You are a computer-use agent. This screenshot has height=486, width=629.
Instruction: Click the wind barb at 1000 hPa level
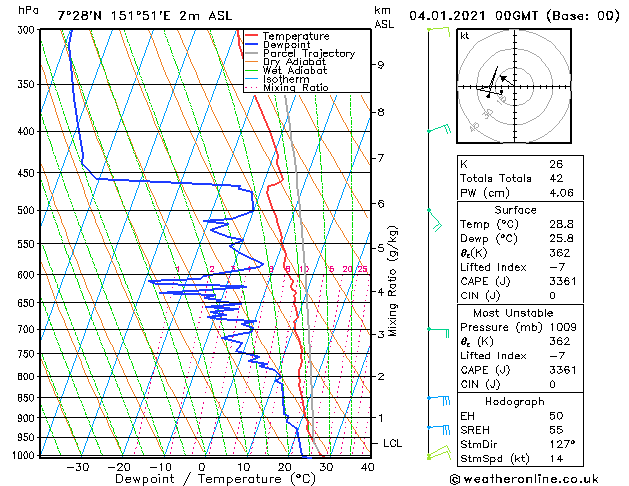pyautogui.click(x=439, y=453)
